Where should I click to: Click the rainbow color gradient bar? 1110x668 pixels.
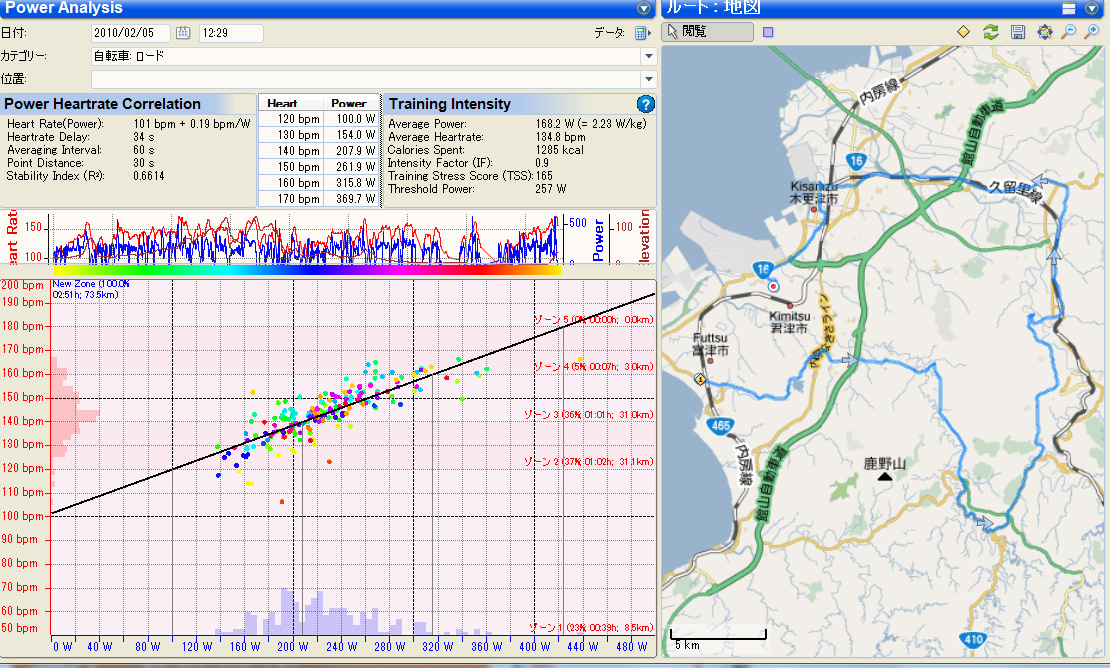pyautogui.click(x=306, y=269)
